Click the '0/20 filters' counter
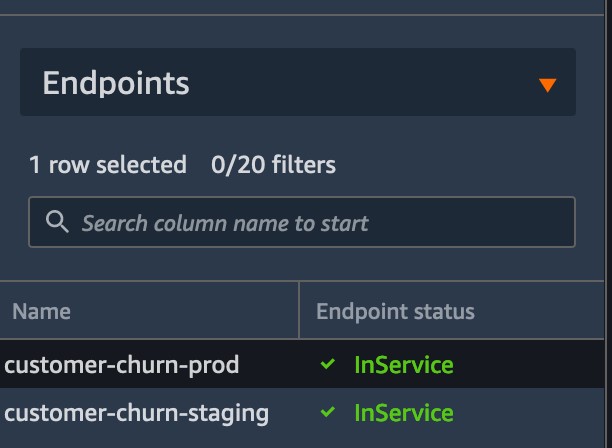 [x=273, y=164]
